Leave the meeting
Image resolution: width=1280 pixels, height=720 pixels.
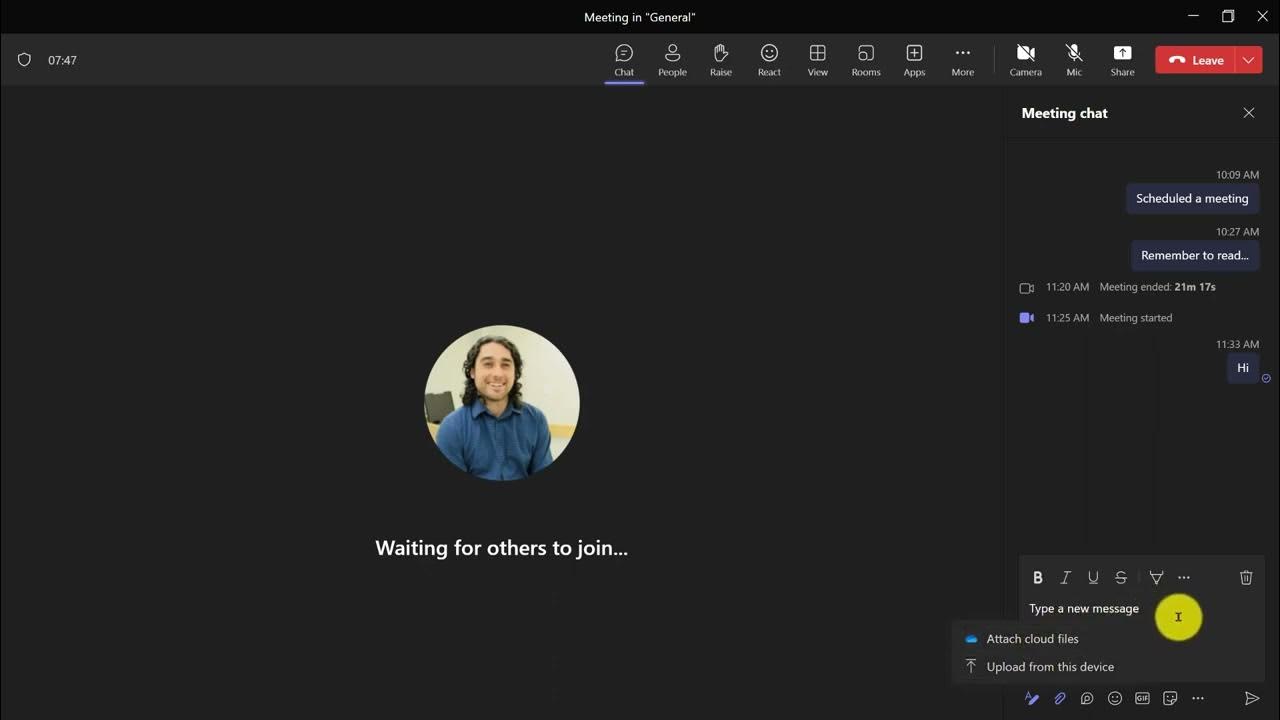[x=1195, y=60]
